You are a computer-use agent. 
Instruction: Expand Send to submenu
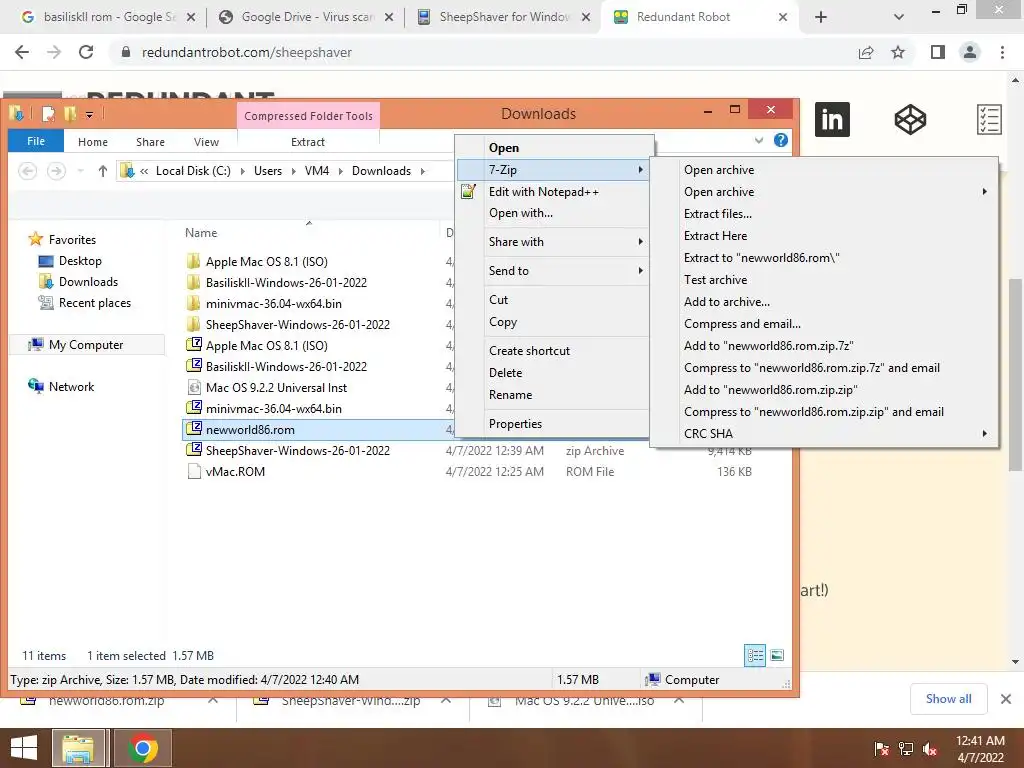[553, 270]
